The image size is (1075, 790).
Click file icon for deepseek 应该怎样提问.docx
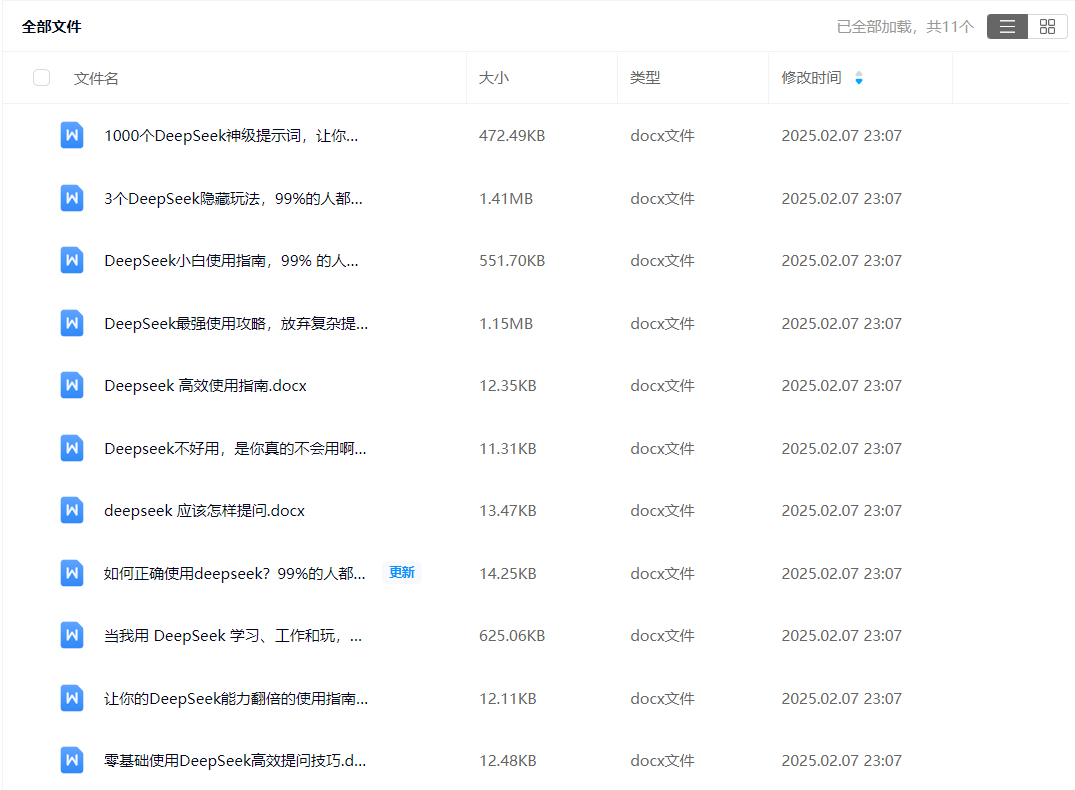71,511
